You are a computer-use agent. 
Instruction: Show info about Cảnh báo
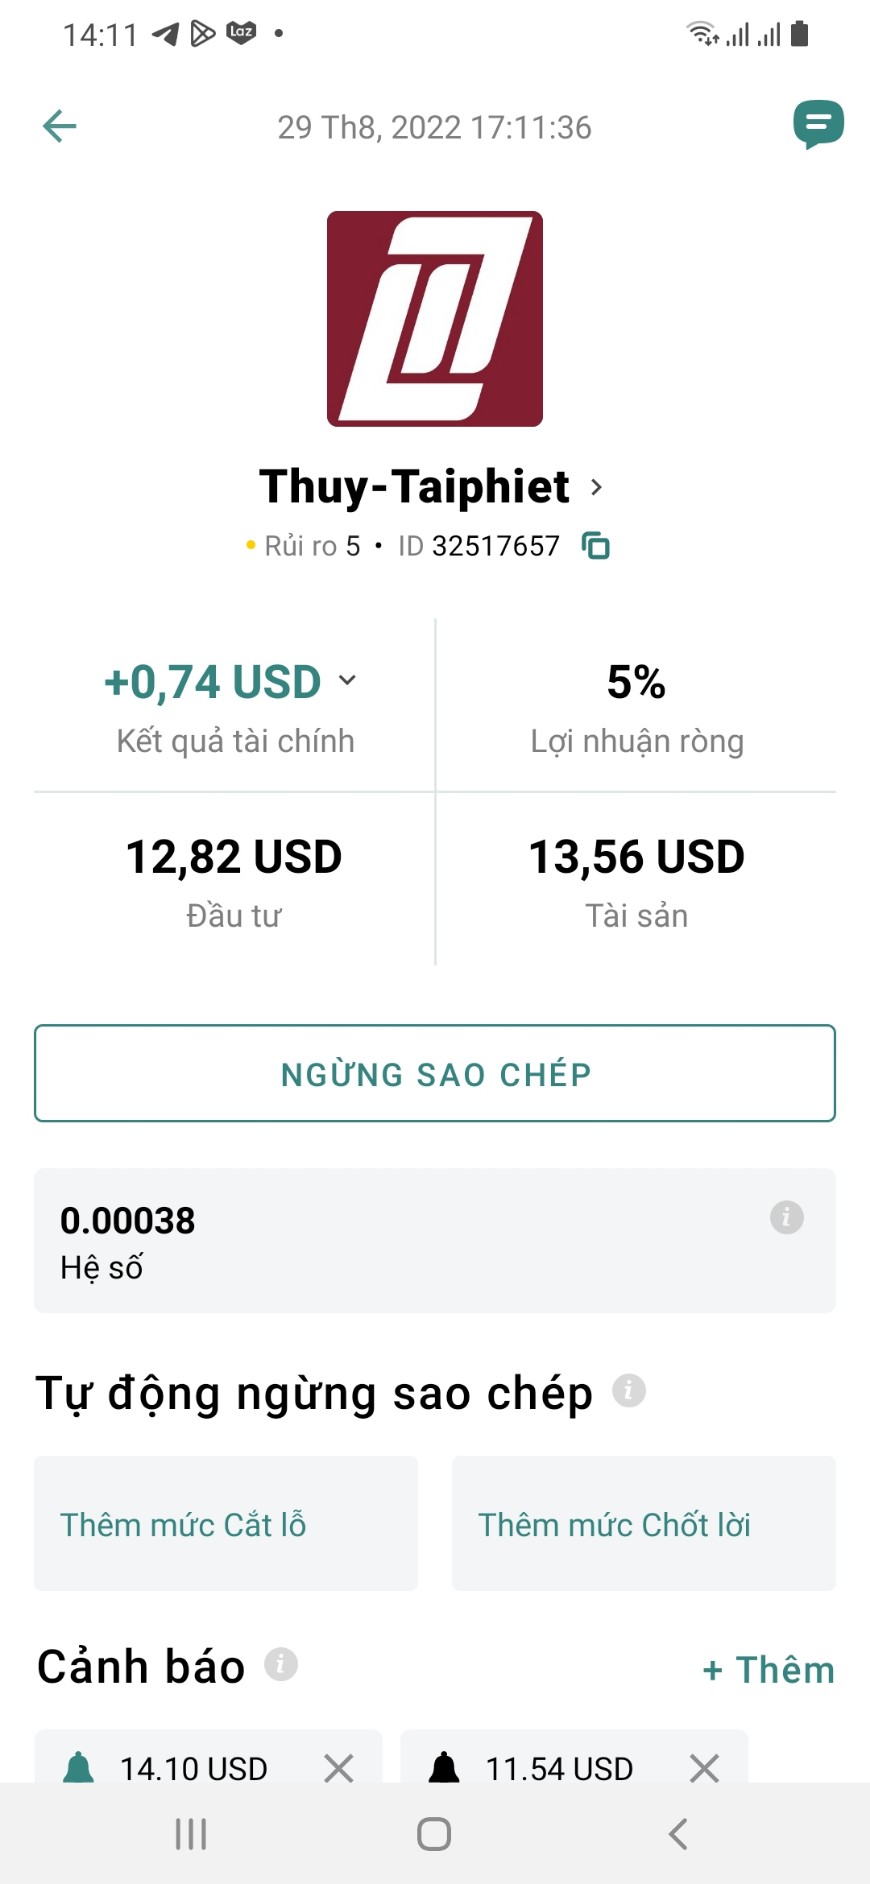pos(281,1664)
